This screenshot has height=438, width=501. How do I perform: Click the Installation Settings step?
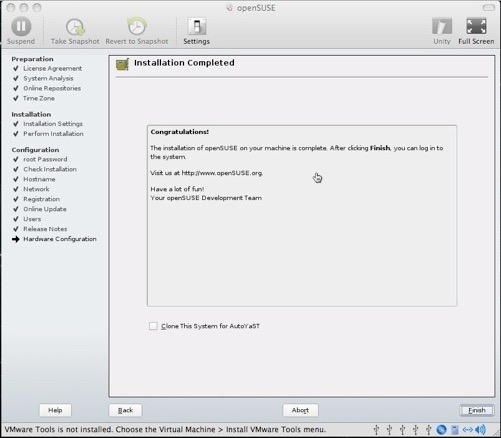pos(53,124)
